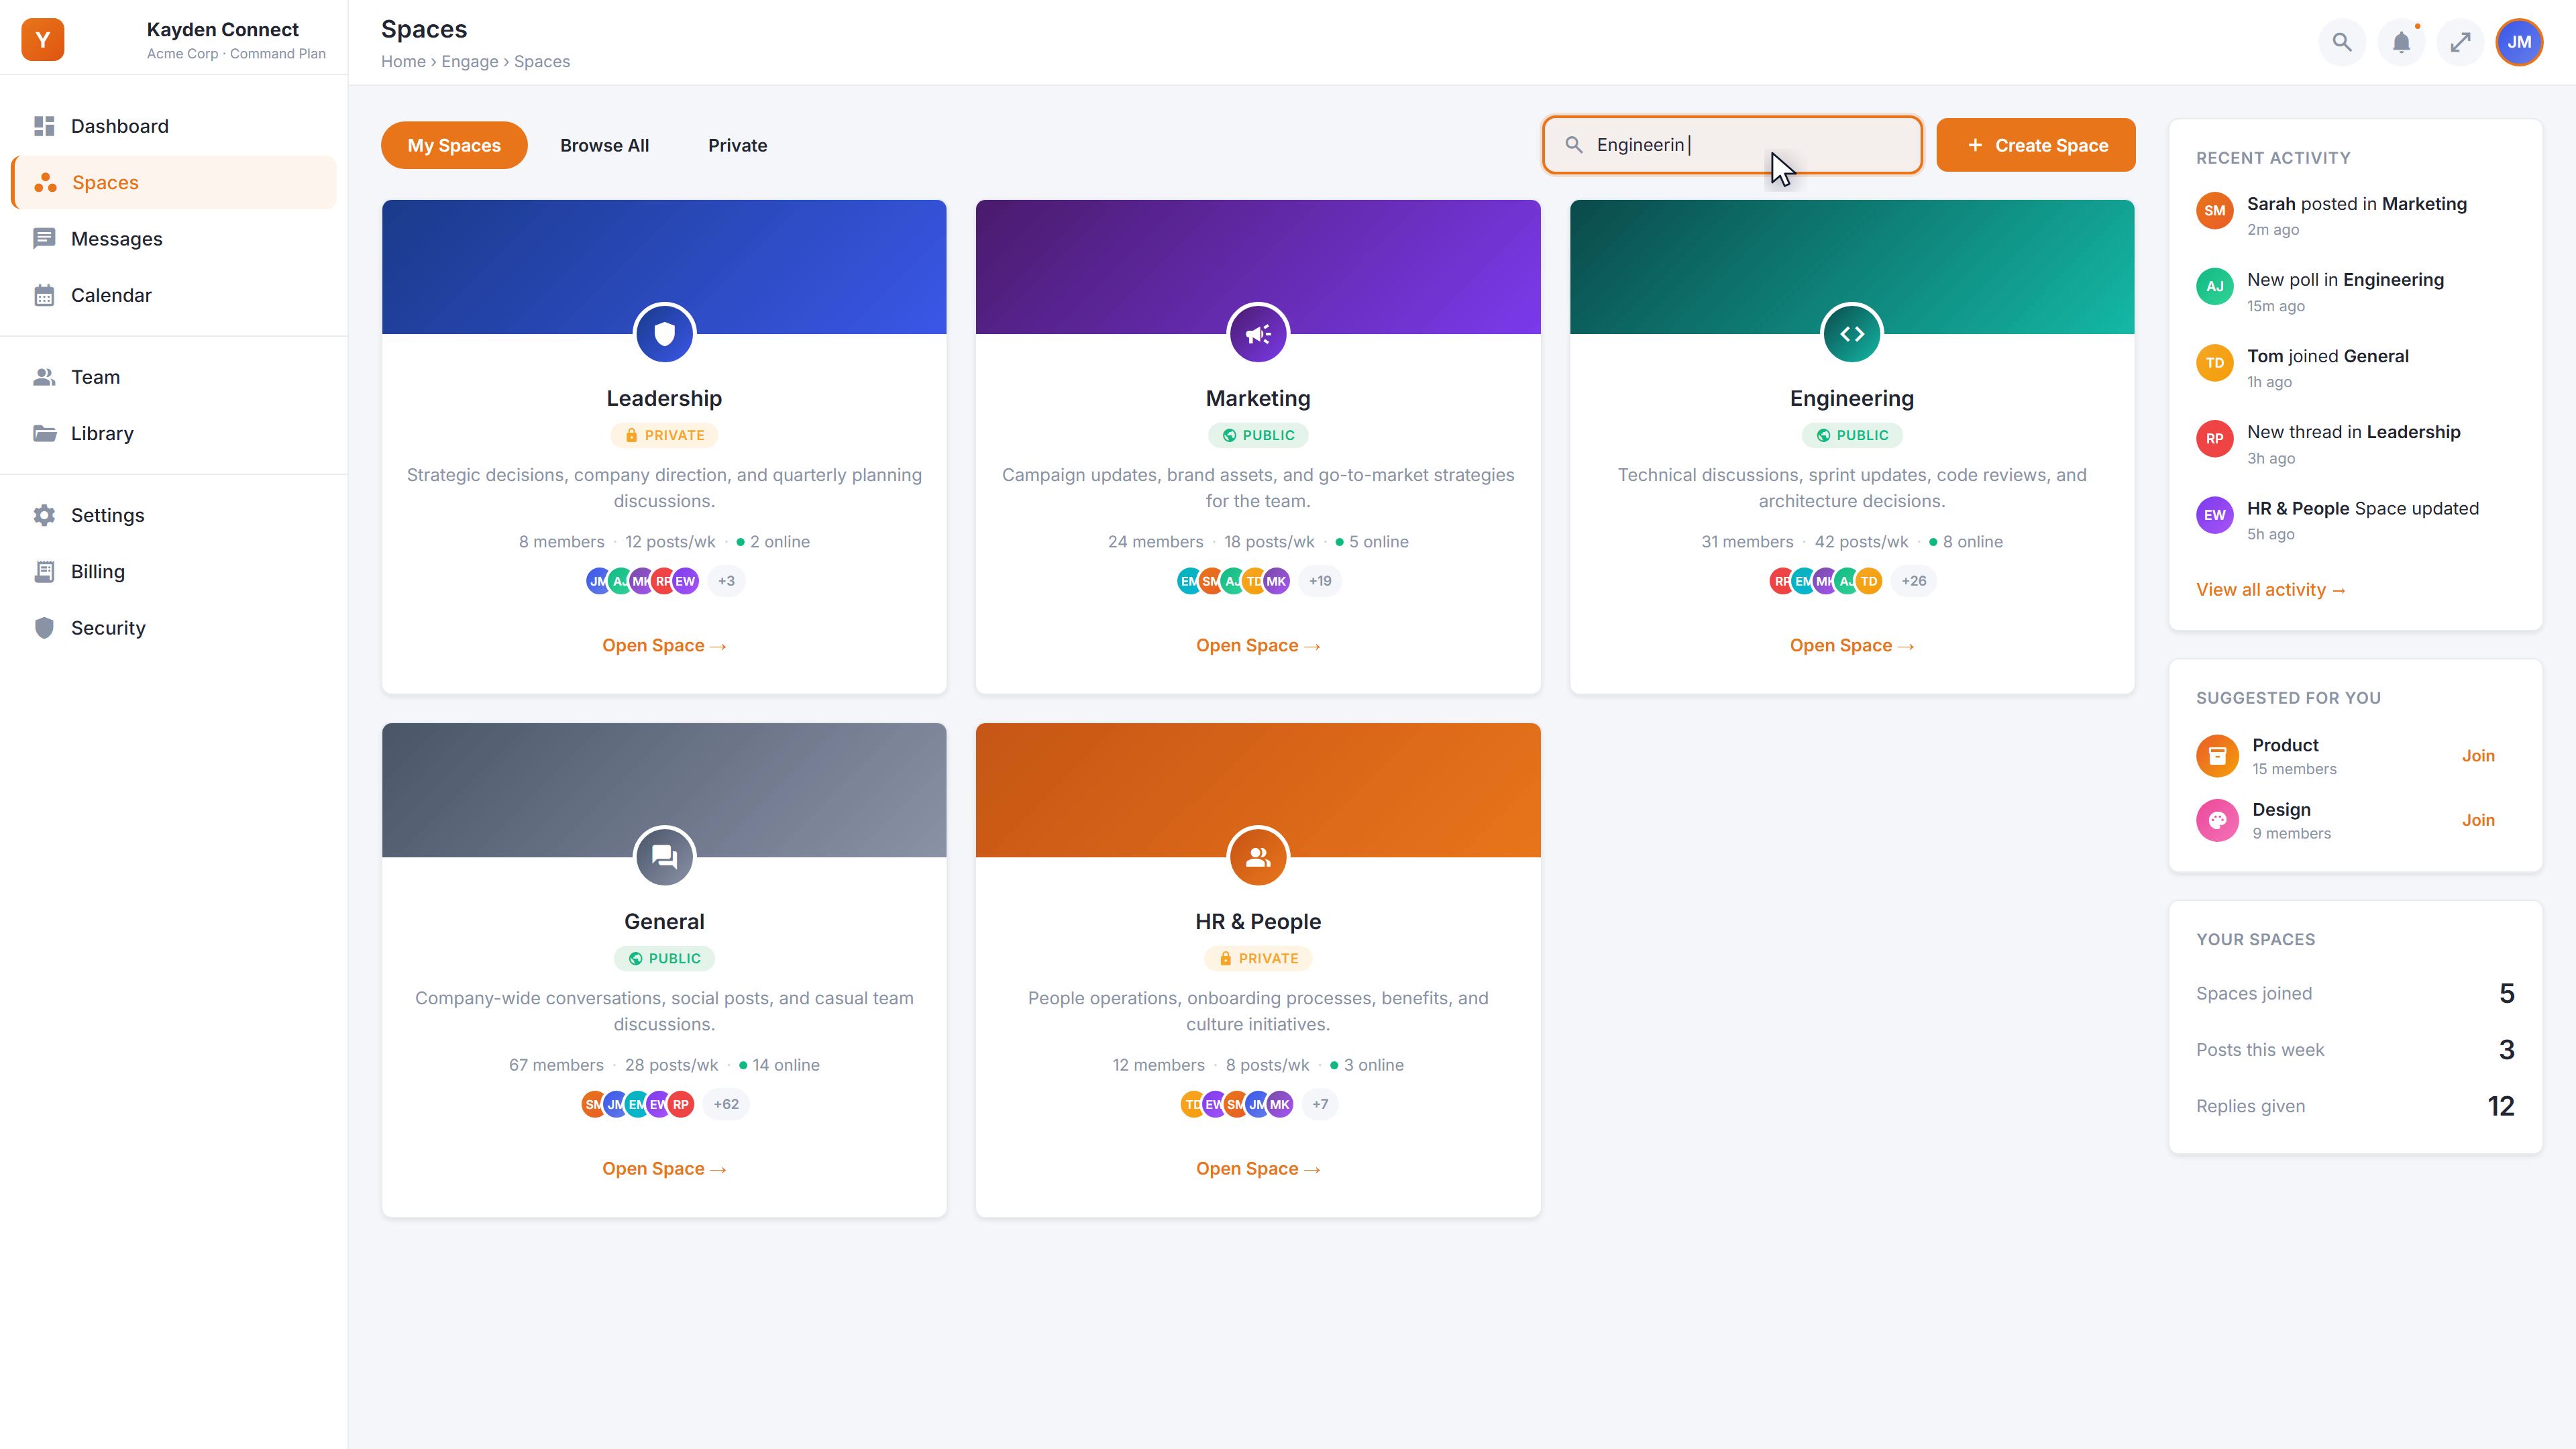This screenshot has width=2576, height=1449.
Task: Go to Spaces in sidebar
Action: 174,183
